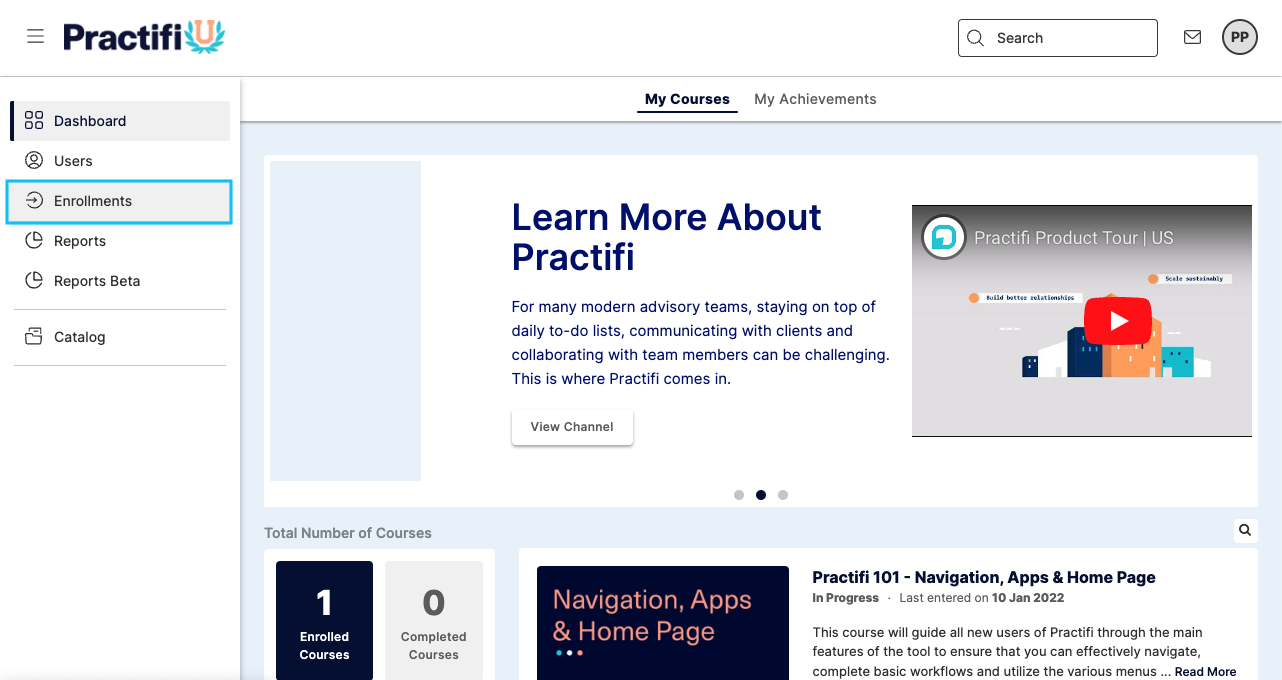Click the magnifier icon in Search box
Image resolution: width=1282 pixels, height=680 pixels.
[976, 38]
